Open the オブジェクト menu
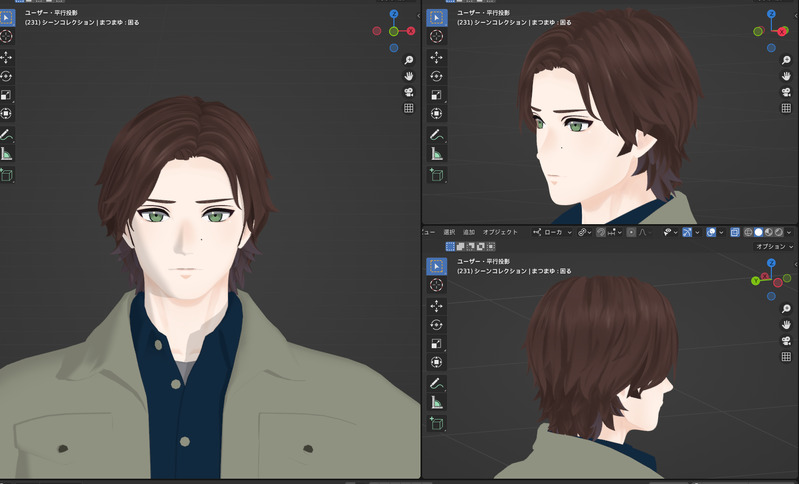 click(500, 232)
